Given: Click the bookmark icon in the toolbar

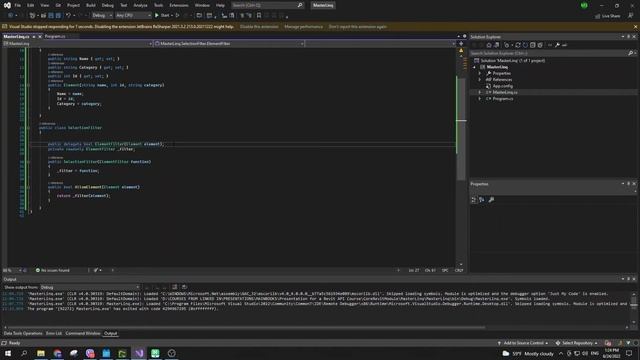Looking at the screenshot, I should (259, 16).
